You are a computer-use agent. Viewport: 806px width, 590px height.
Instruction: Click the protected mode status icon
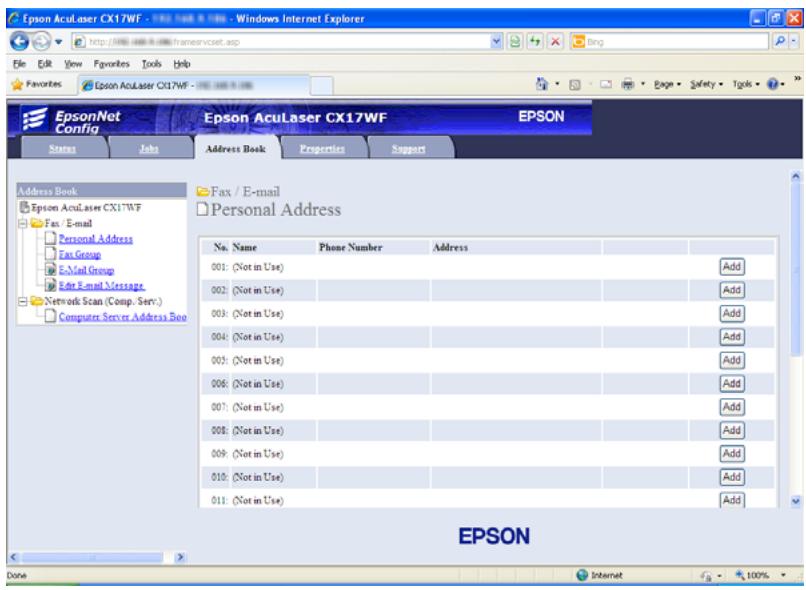tap(707, 576)
